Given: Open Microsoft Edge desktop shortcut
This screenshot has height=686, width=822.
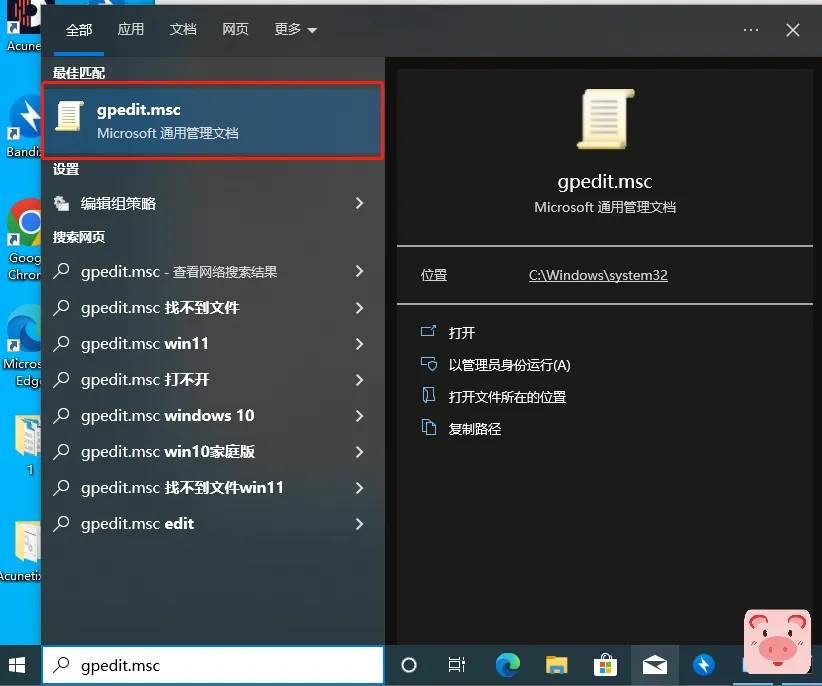Looking at the screenshot, I should [x=23, y=346].
